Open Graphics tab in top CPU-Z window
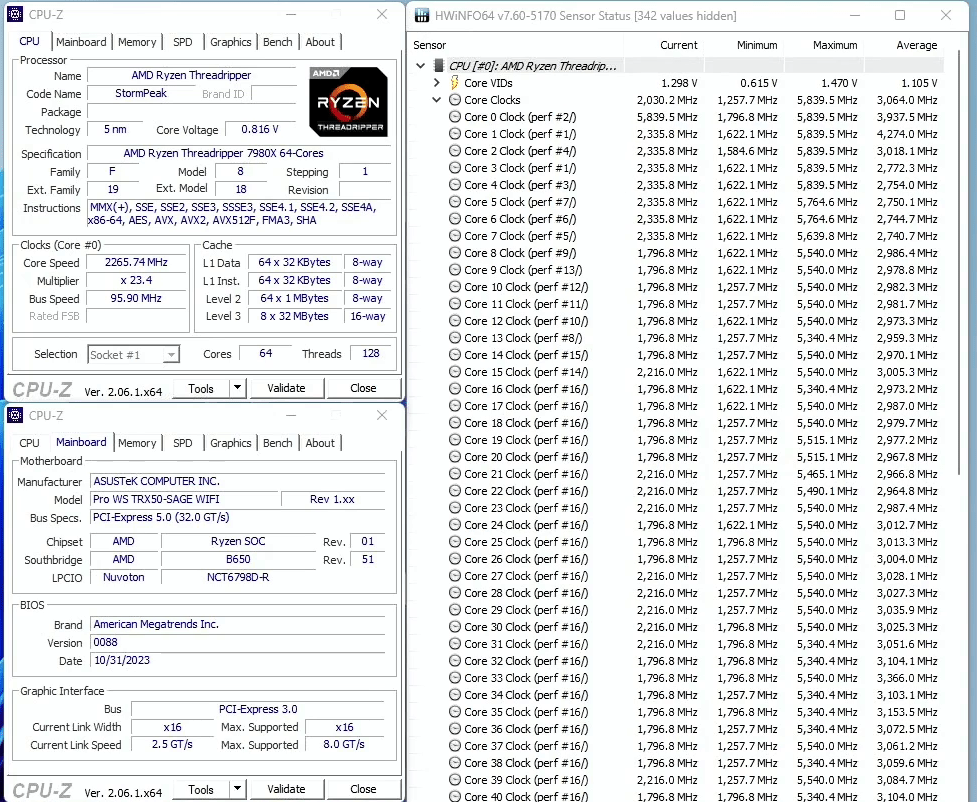The width and height of the screenshot is (977, 802). tap(231, 42)
